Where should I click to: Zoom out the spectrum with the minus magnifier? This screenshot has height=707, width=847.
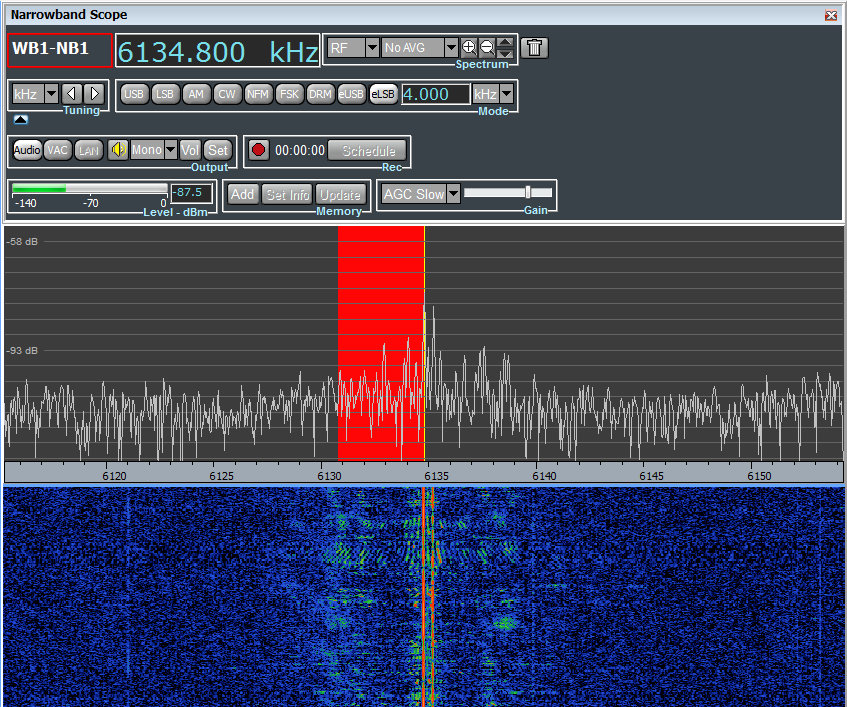tap(487, 48)
